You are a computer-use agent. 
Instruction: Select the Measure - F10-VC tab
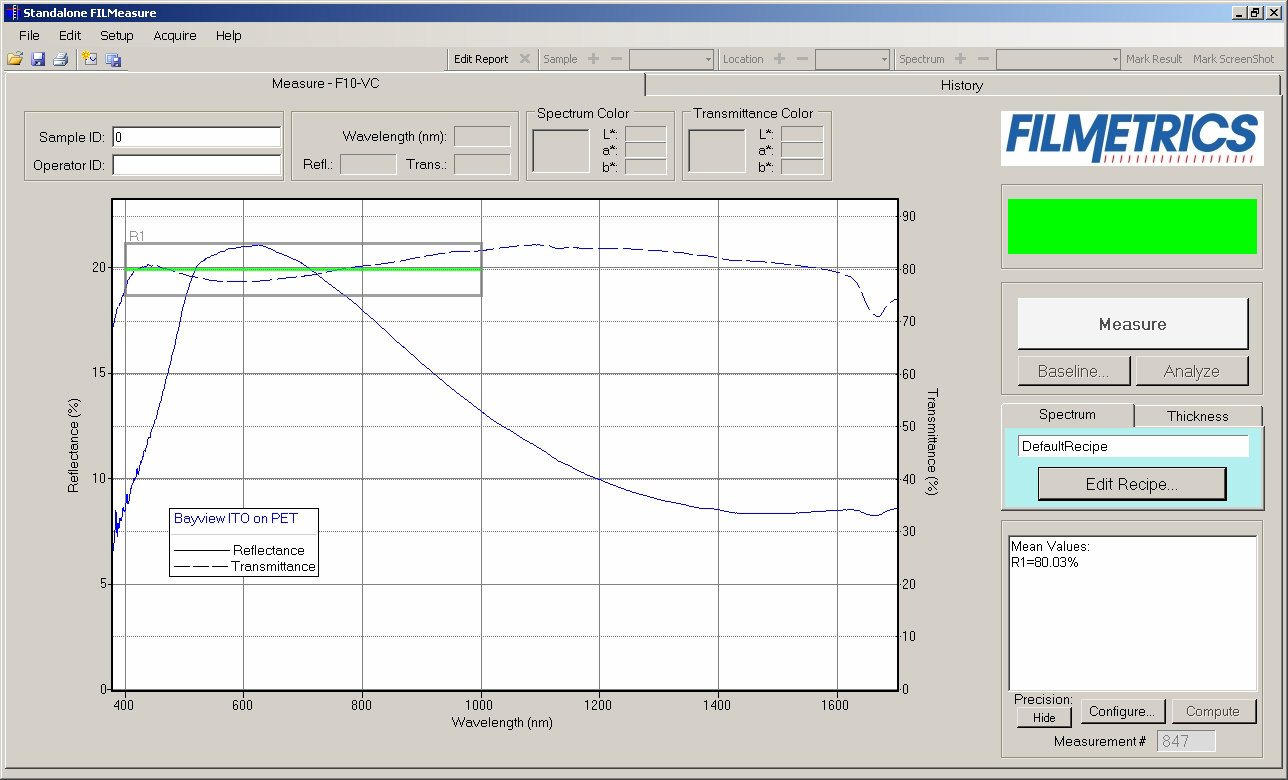325,84
